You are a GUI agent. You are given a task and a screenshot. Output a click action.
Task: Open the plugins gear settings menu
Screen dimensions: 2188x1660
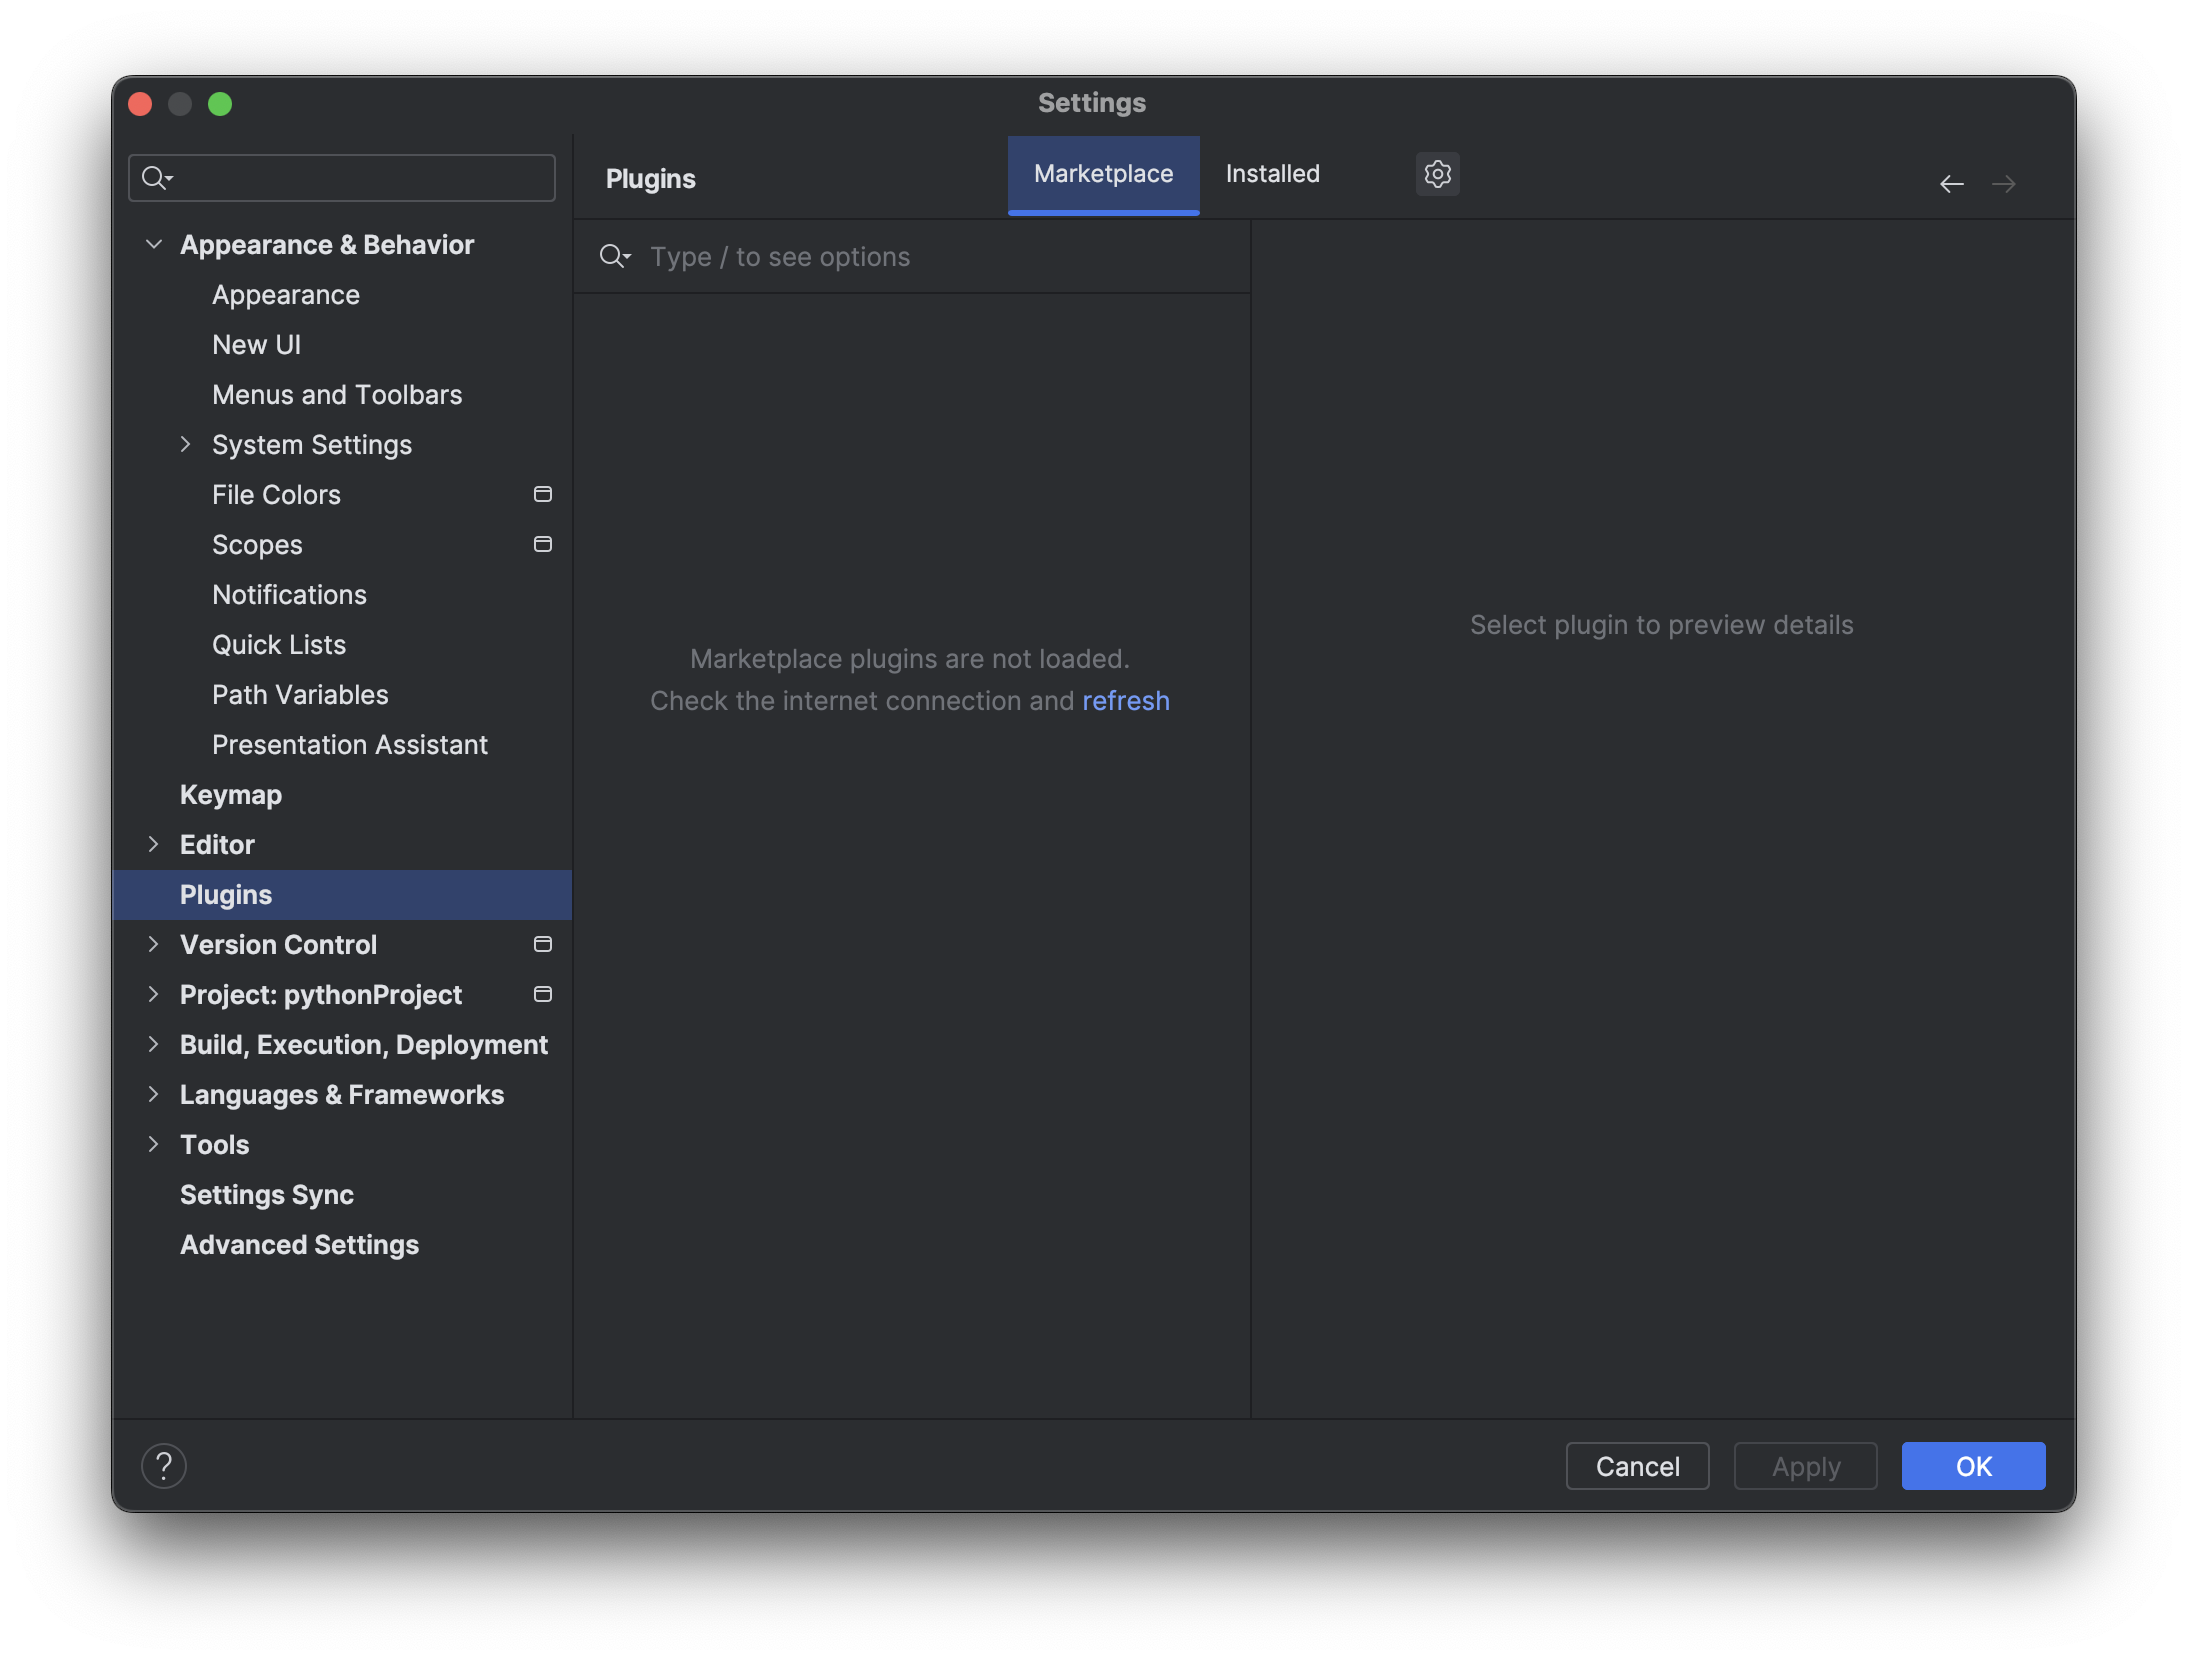[1437, 174]
